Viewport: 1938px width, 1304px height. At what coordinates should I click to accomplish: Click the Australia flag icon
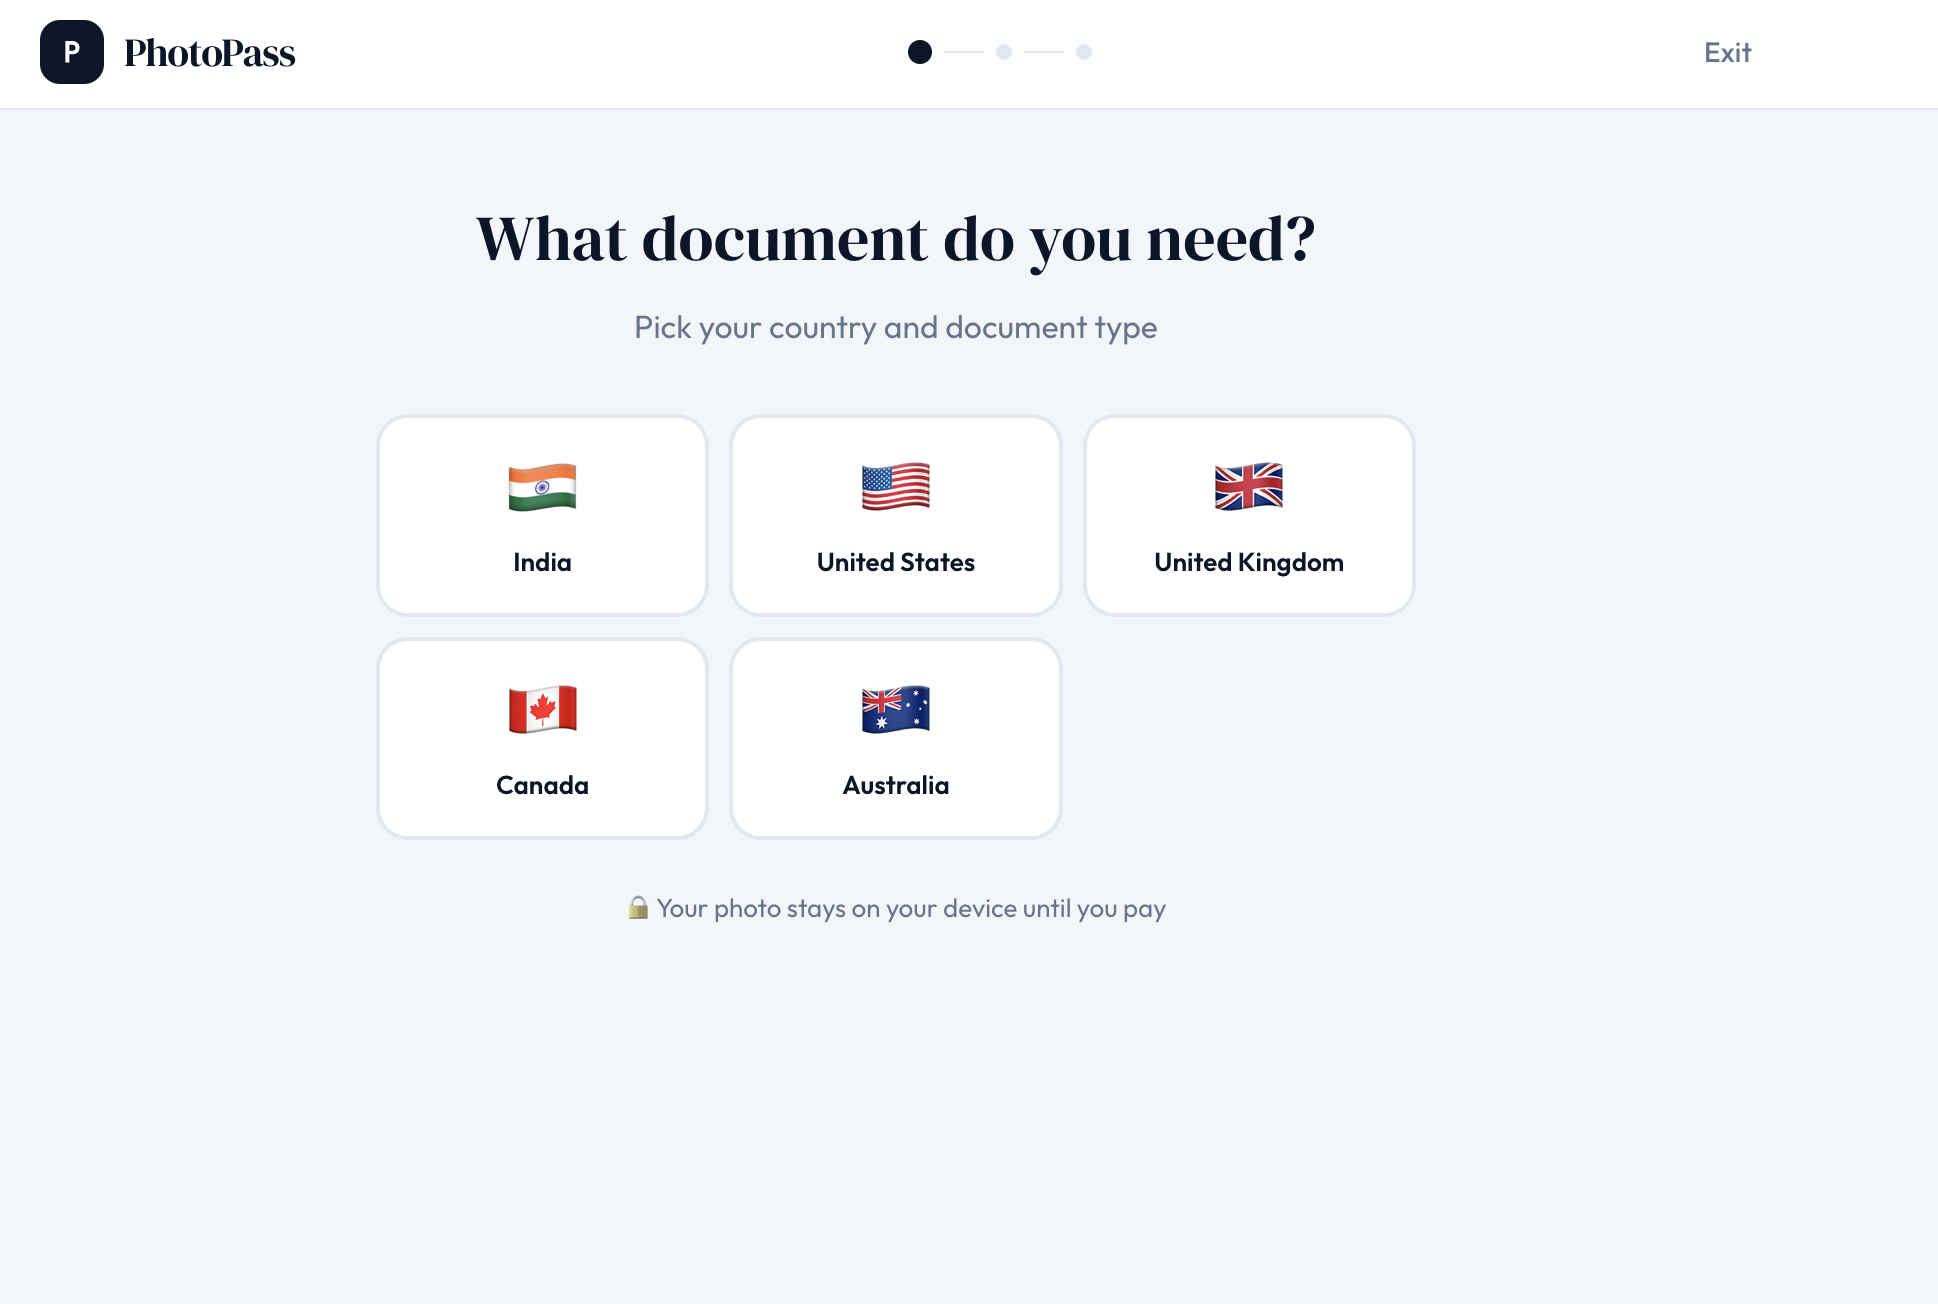[x=895, y=710]
